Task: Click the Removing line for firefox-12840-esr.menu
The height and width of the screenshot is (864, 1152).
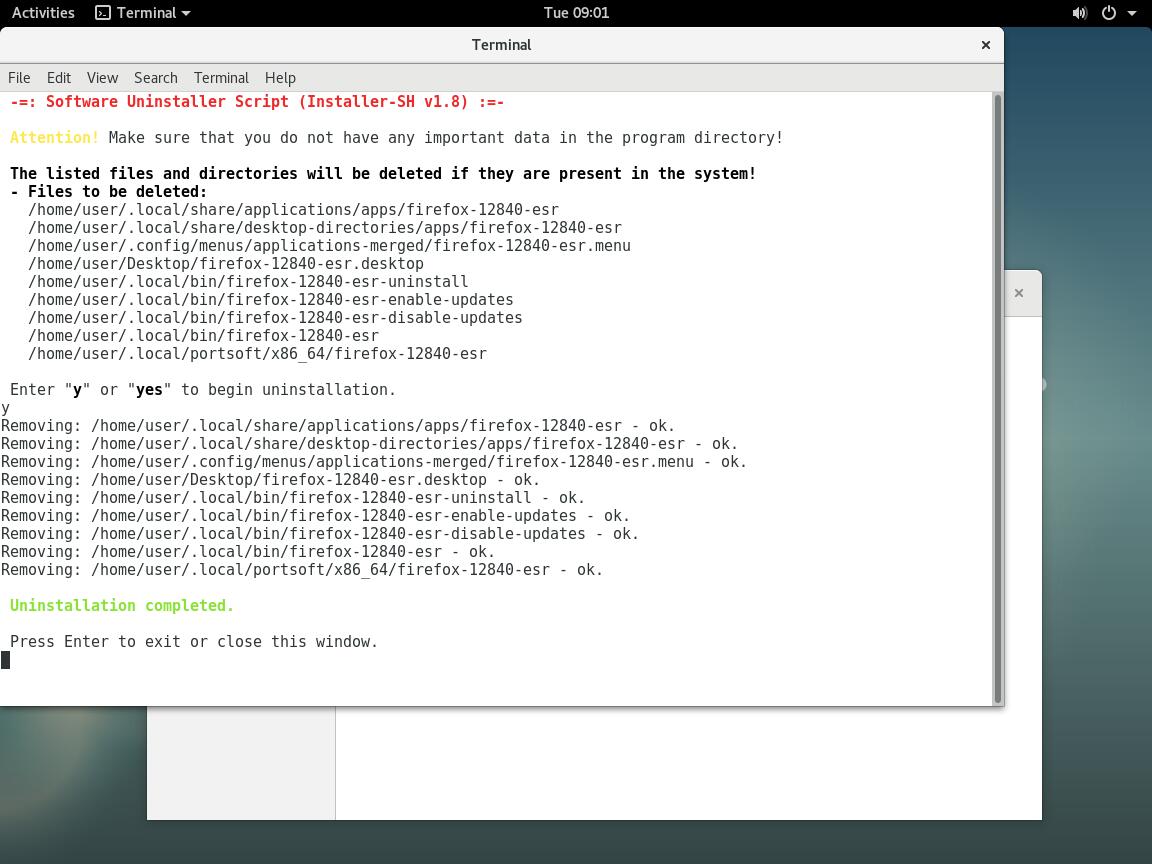Action: [x=374, y=461]
